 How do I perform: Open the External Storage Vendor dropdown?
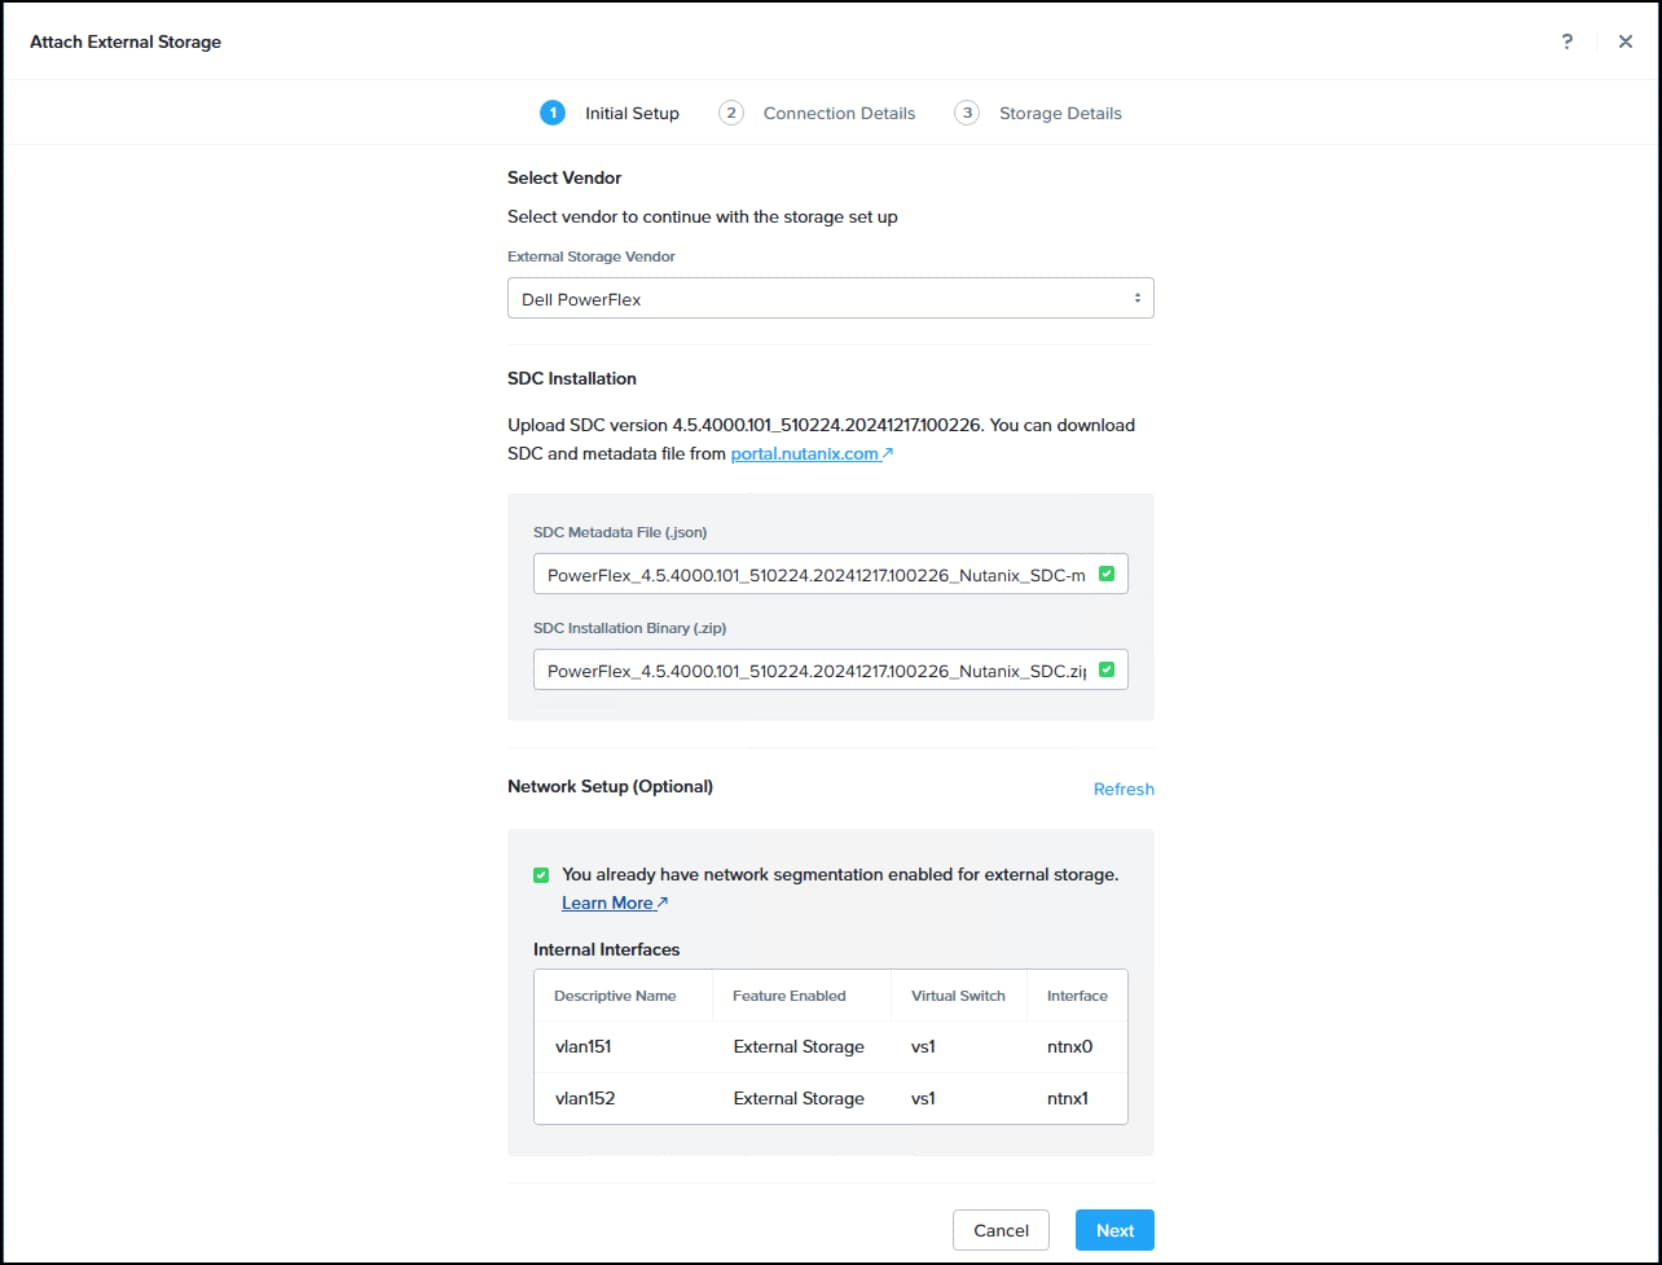[830, 298]
